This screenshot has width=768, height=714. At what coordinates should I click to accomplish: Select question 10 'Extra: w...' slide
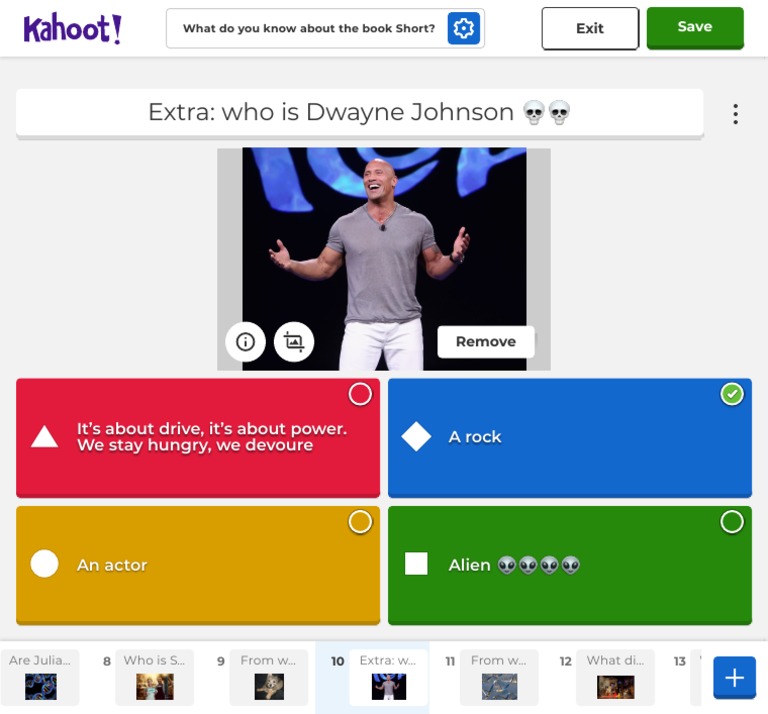[388, 678]
